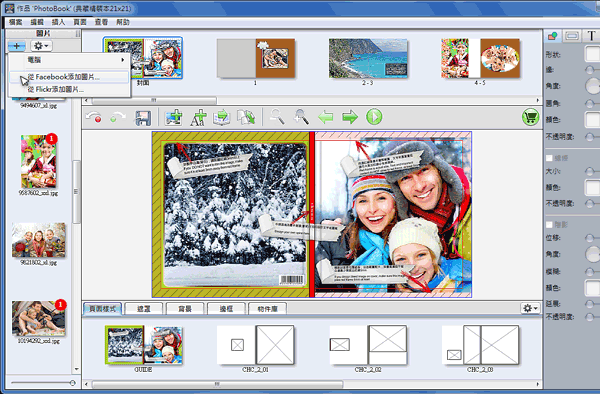Viewport: 600px width, 394px height.
Task: Click the book icon with green arrow
Action: [222, 117]
